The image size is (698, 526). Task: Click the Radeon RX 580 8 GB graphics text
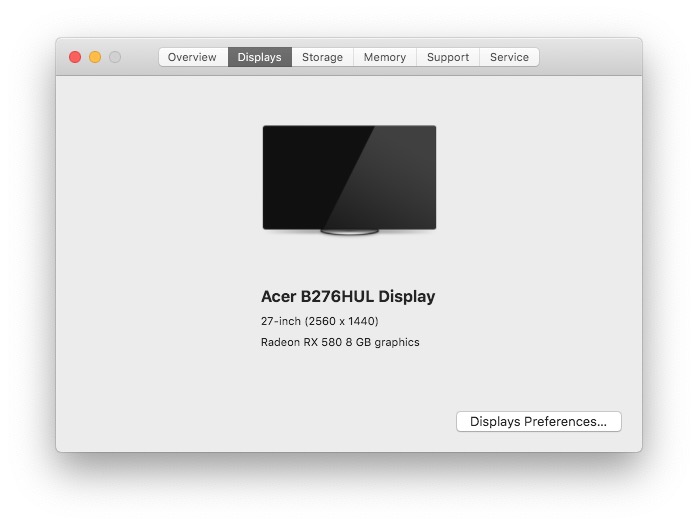pos(340,342)
